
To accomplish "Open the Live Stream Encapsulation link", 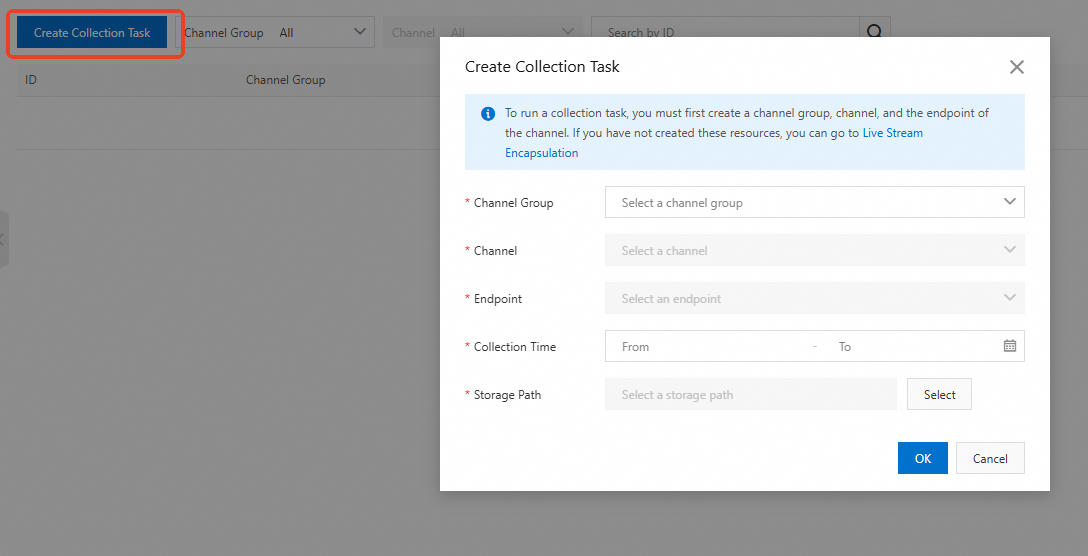I will (x=892, y=133).
